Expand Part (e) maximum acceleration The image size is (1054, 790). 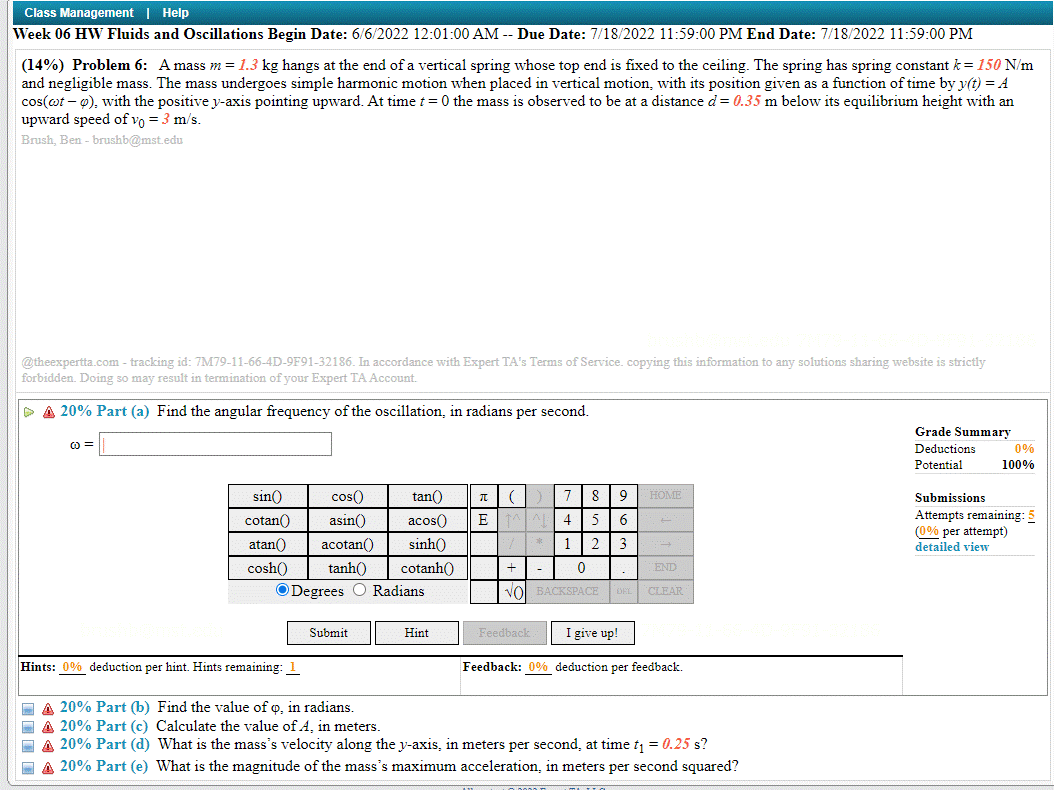click(x=28, y=767)
